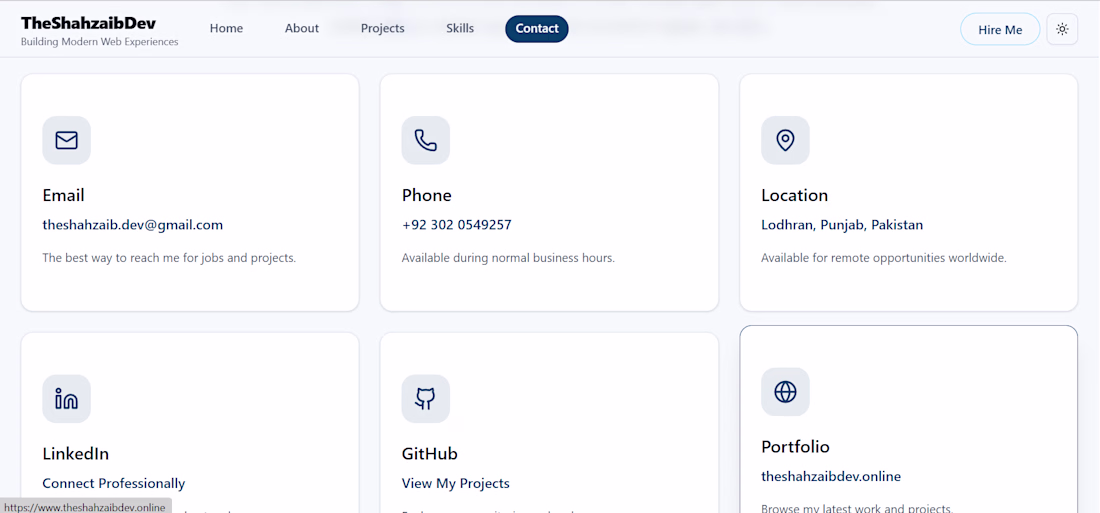Select the highlighted Contact nav item
Viewport: 1100px width, 513px height.
[537, 29]
